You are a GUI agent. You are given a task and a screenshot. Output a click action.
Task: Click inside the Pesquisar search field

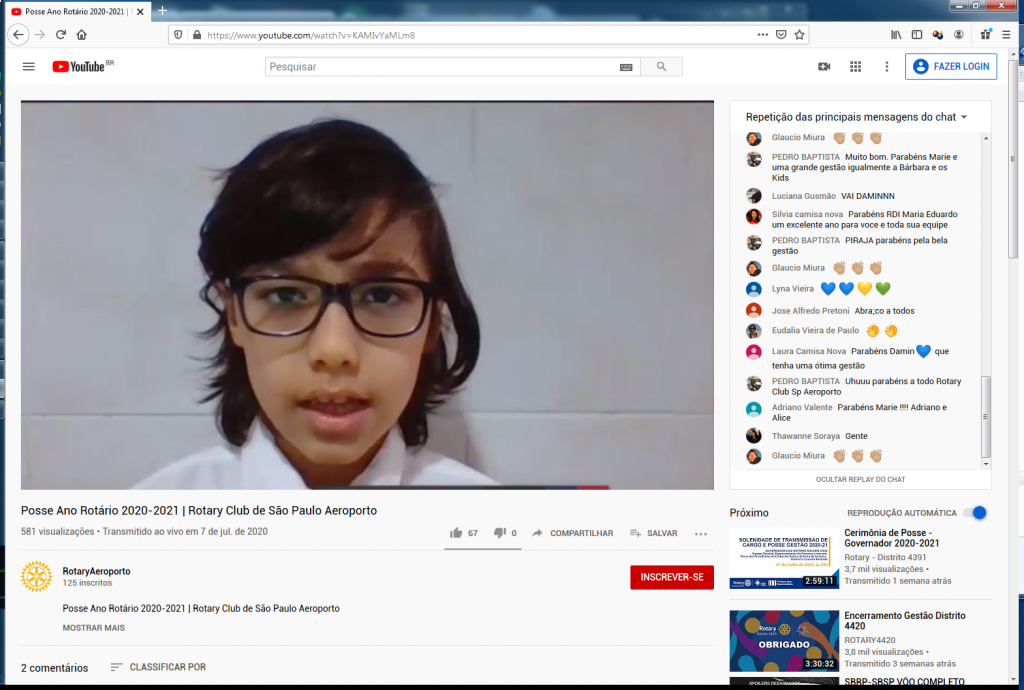pos(440,67)
